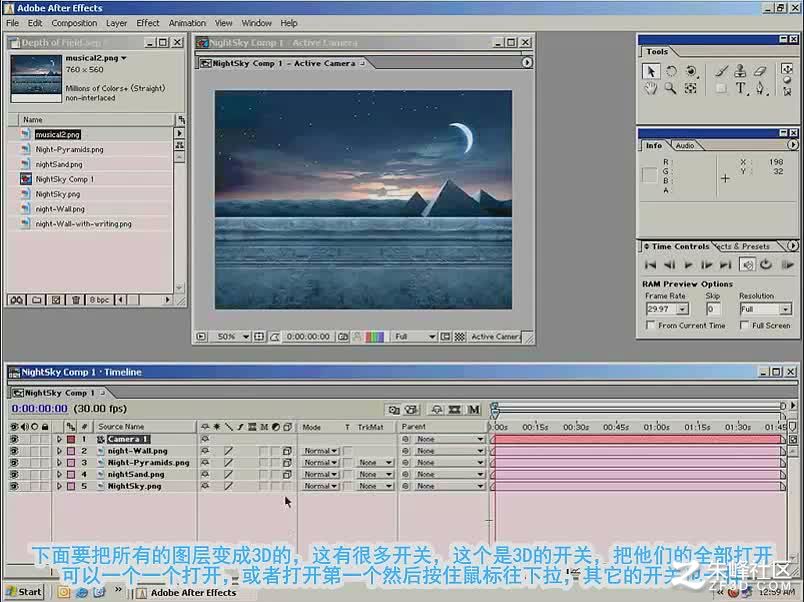Click the trash delete icon in Project panel
The width and height of the screenshot is (804, 602).
(75, 300)
